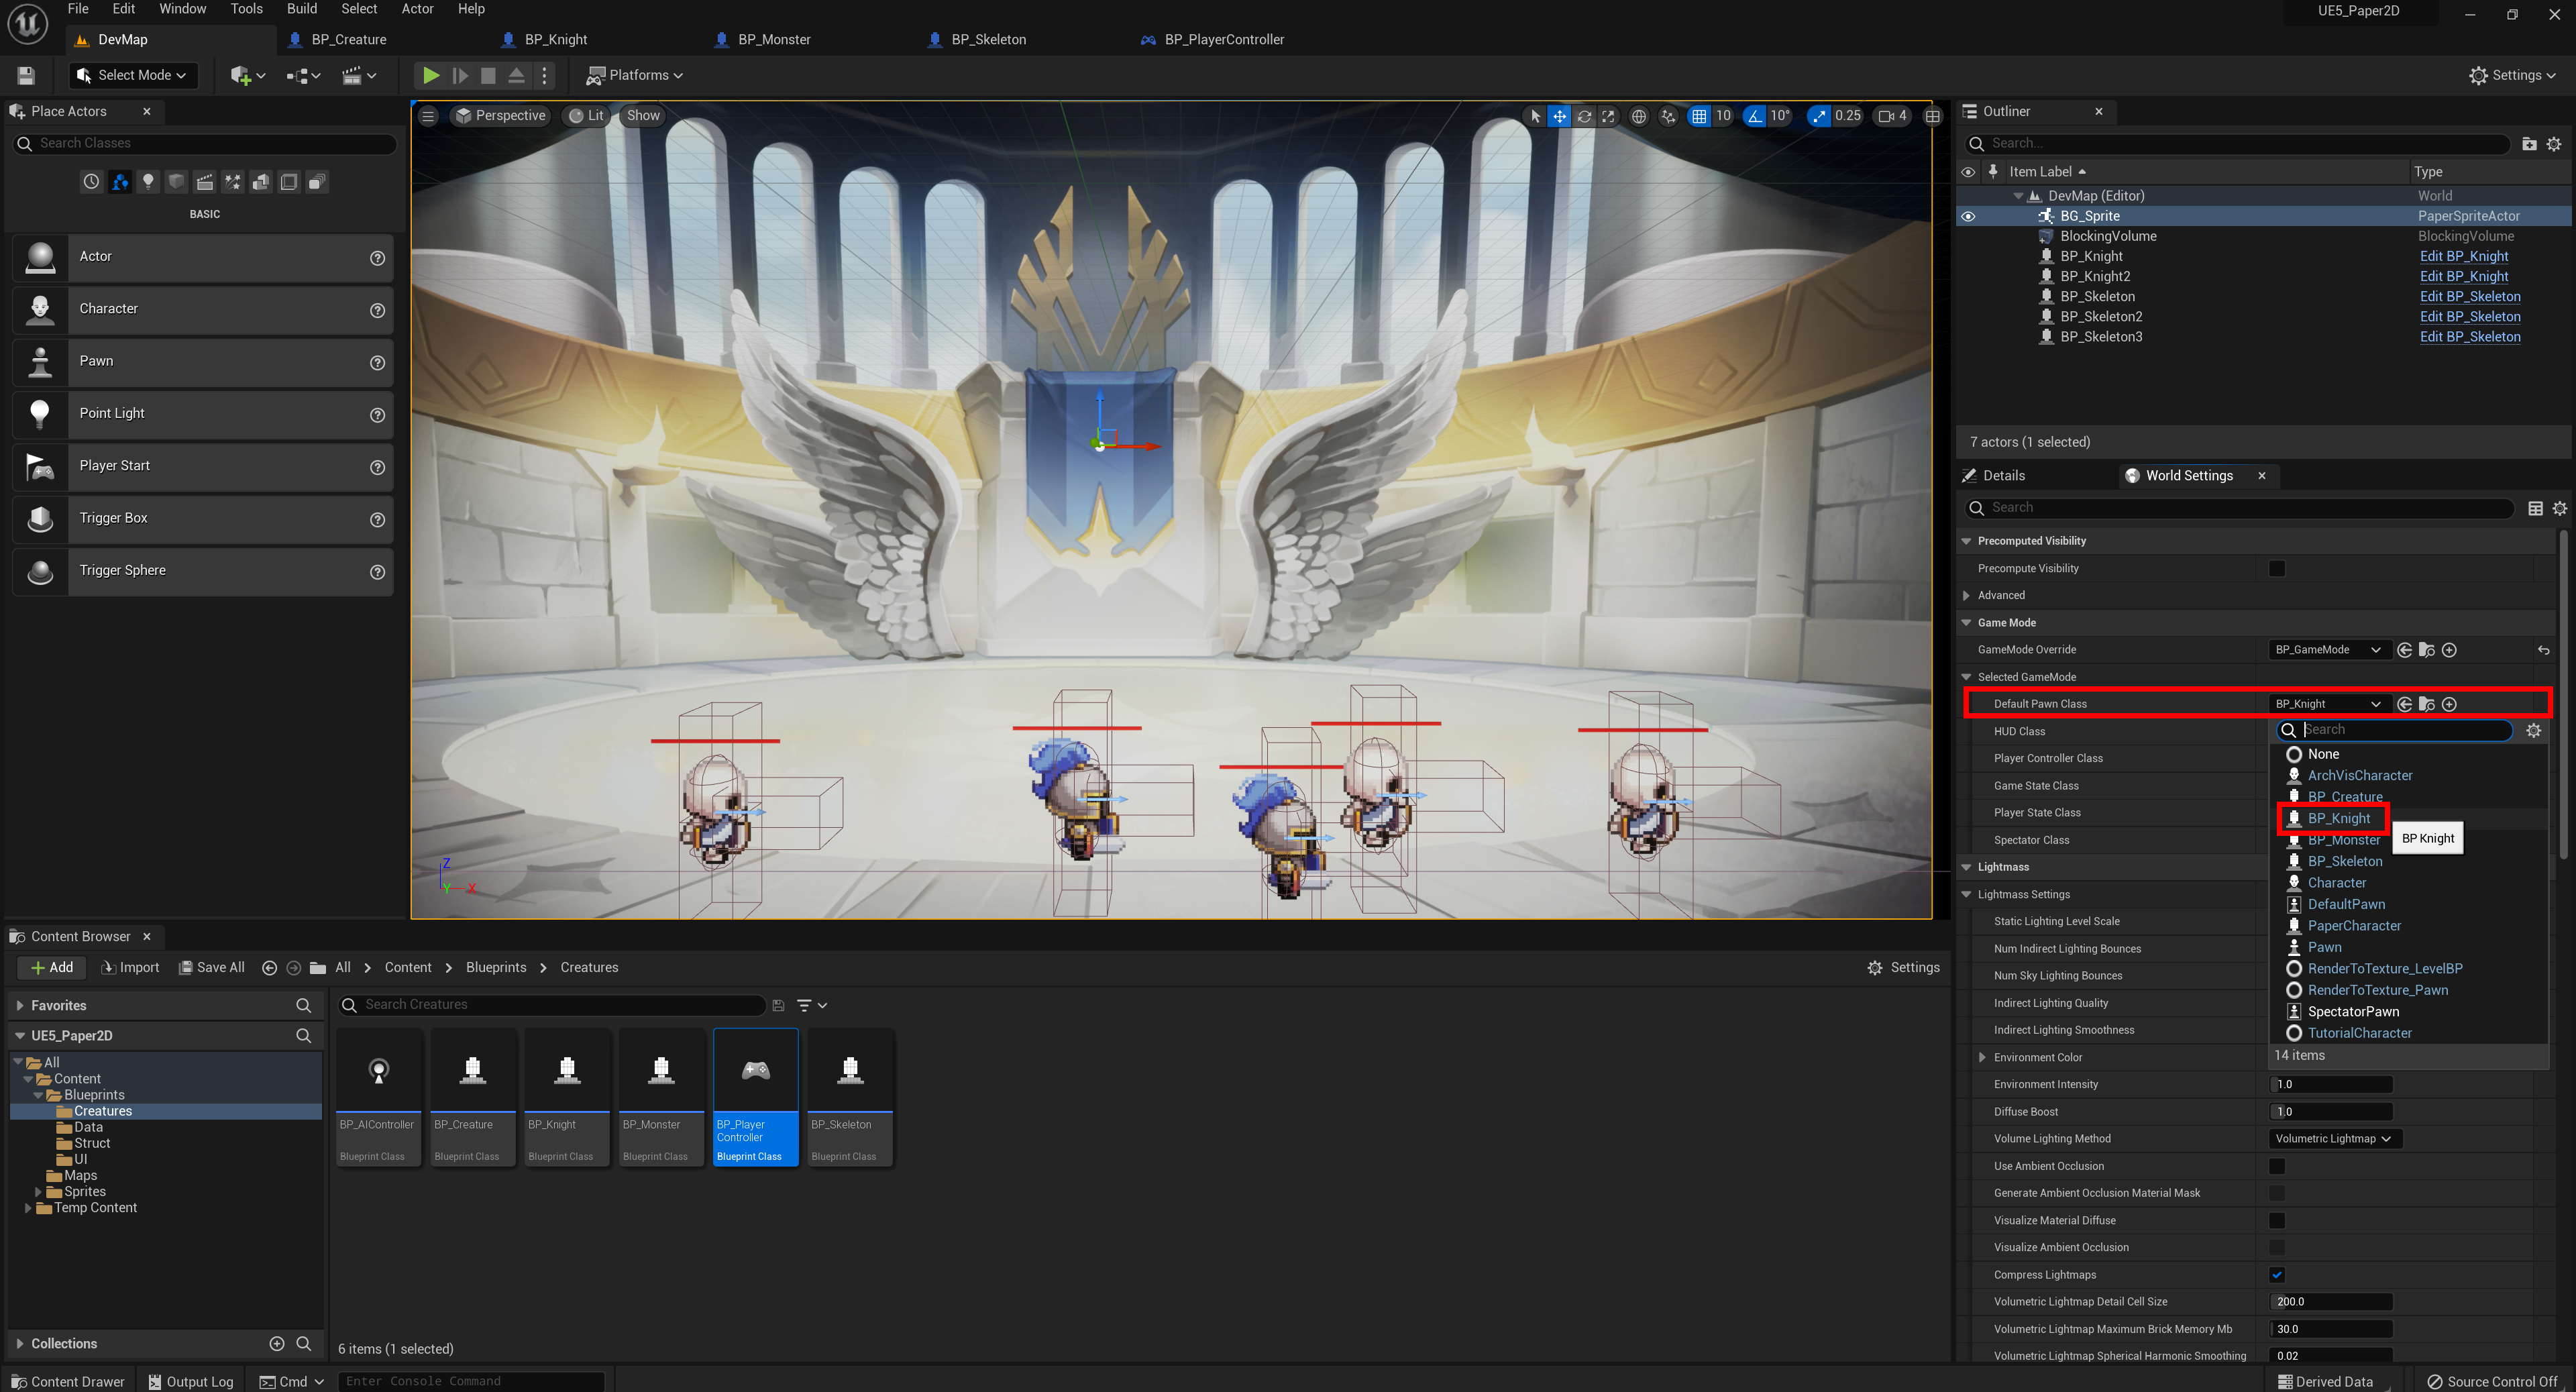The width and height of the screenshot is (2576, 1392).
Task: Open the Build menu
Action: point(301,9)
